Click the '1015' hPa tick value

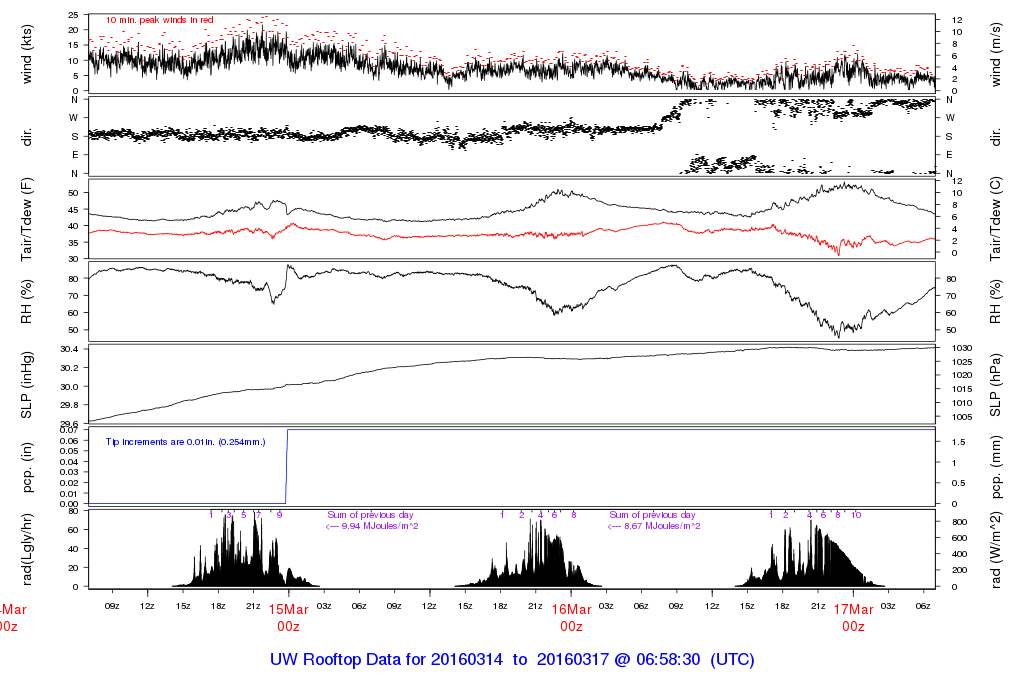pos(963,389)
